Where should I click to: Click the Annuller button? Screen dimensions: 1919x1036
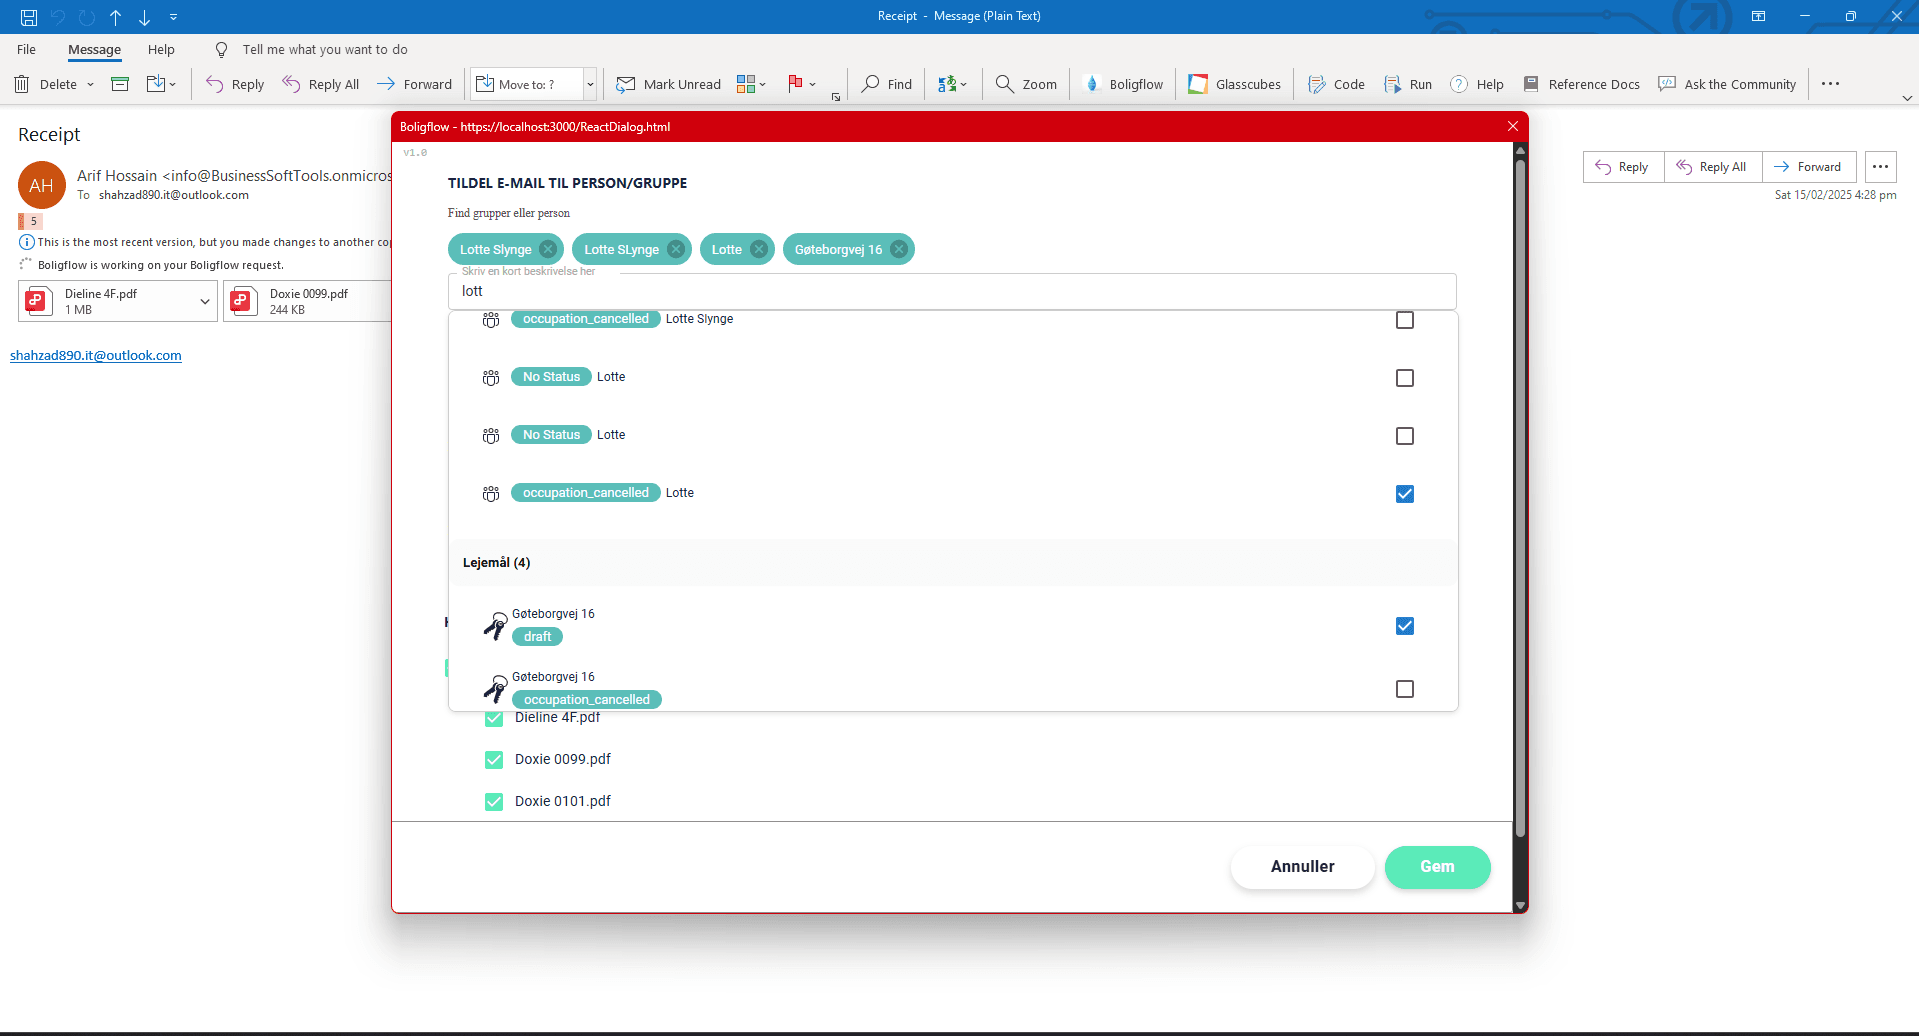pyautogui.click(x=1302, y=867)
